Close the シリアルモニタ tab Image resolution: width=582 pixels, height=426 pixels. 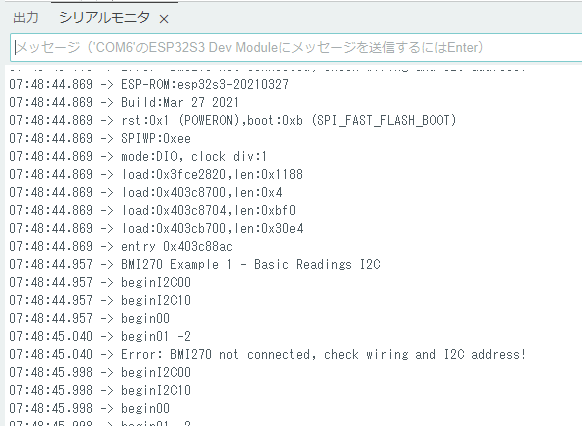164,19
